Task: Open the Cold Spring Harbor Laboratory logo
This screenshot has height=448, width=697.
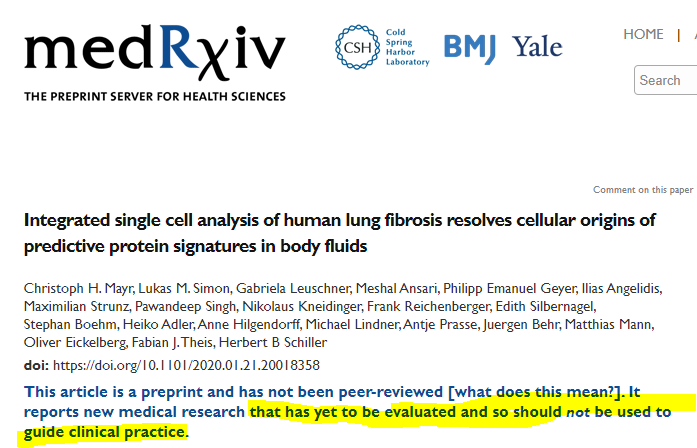Action: 381,47
